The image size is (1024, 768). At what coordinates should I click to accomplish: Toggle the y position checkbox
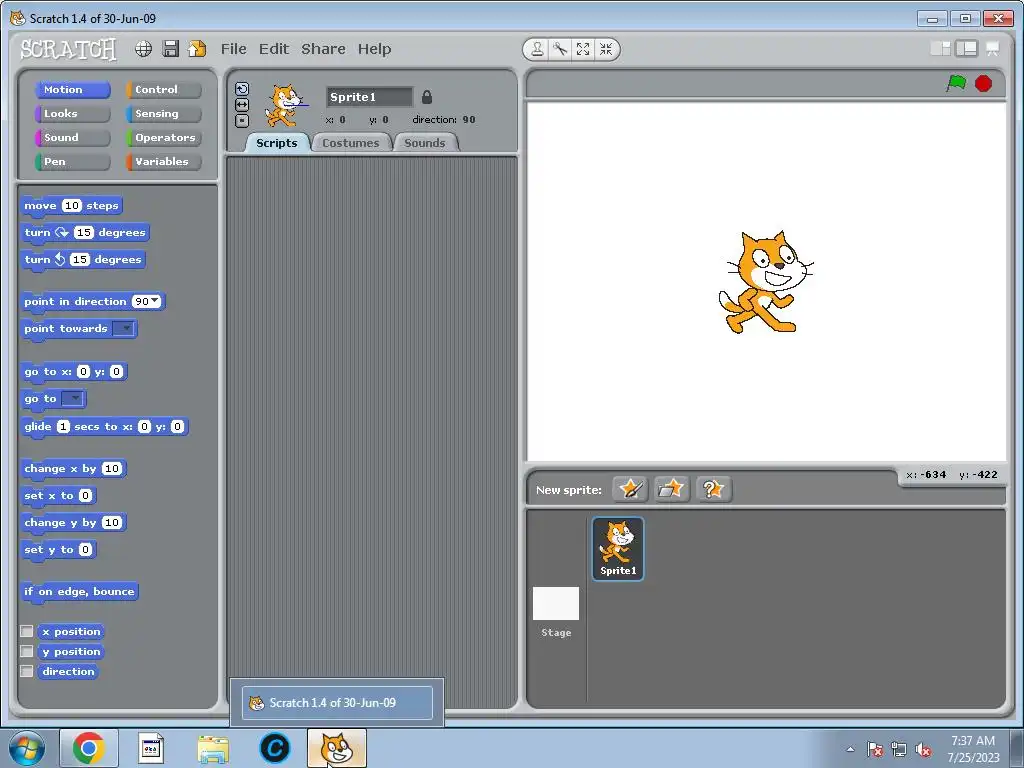tap(27, 652)
